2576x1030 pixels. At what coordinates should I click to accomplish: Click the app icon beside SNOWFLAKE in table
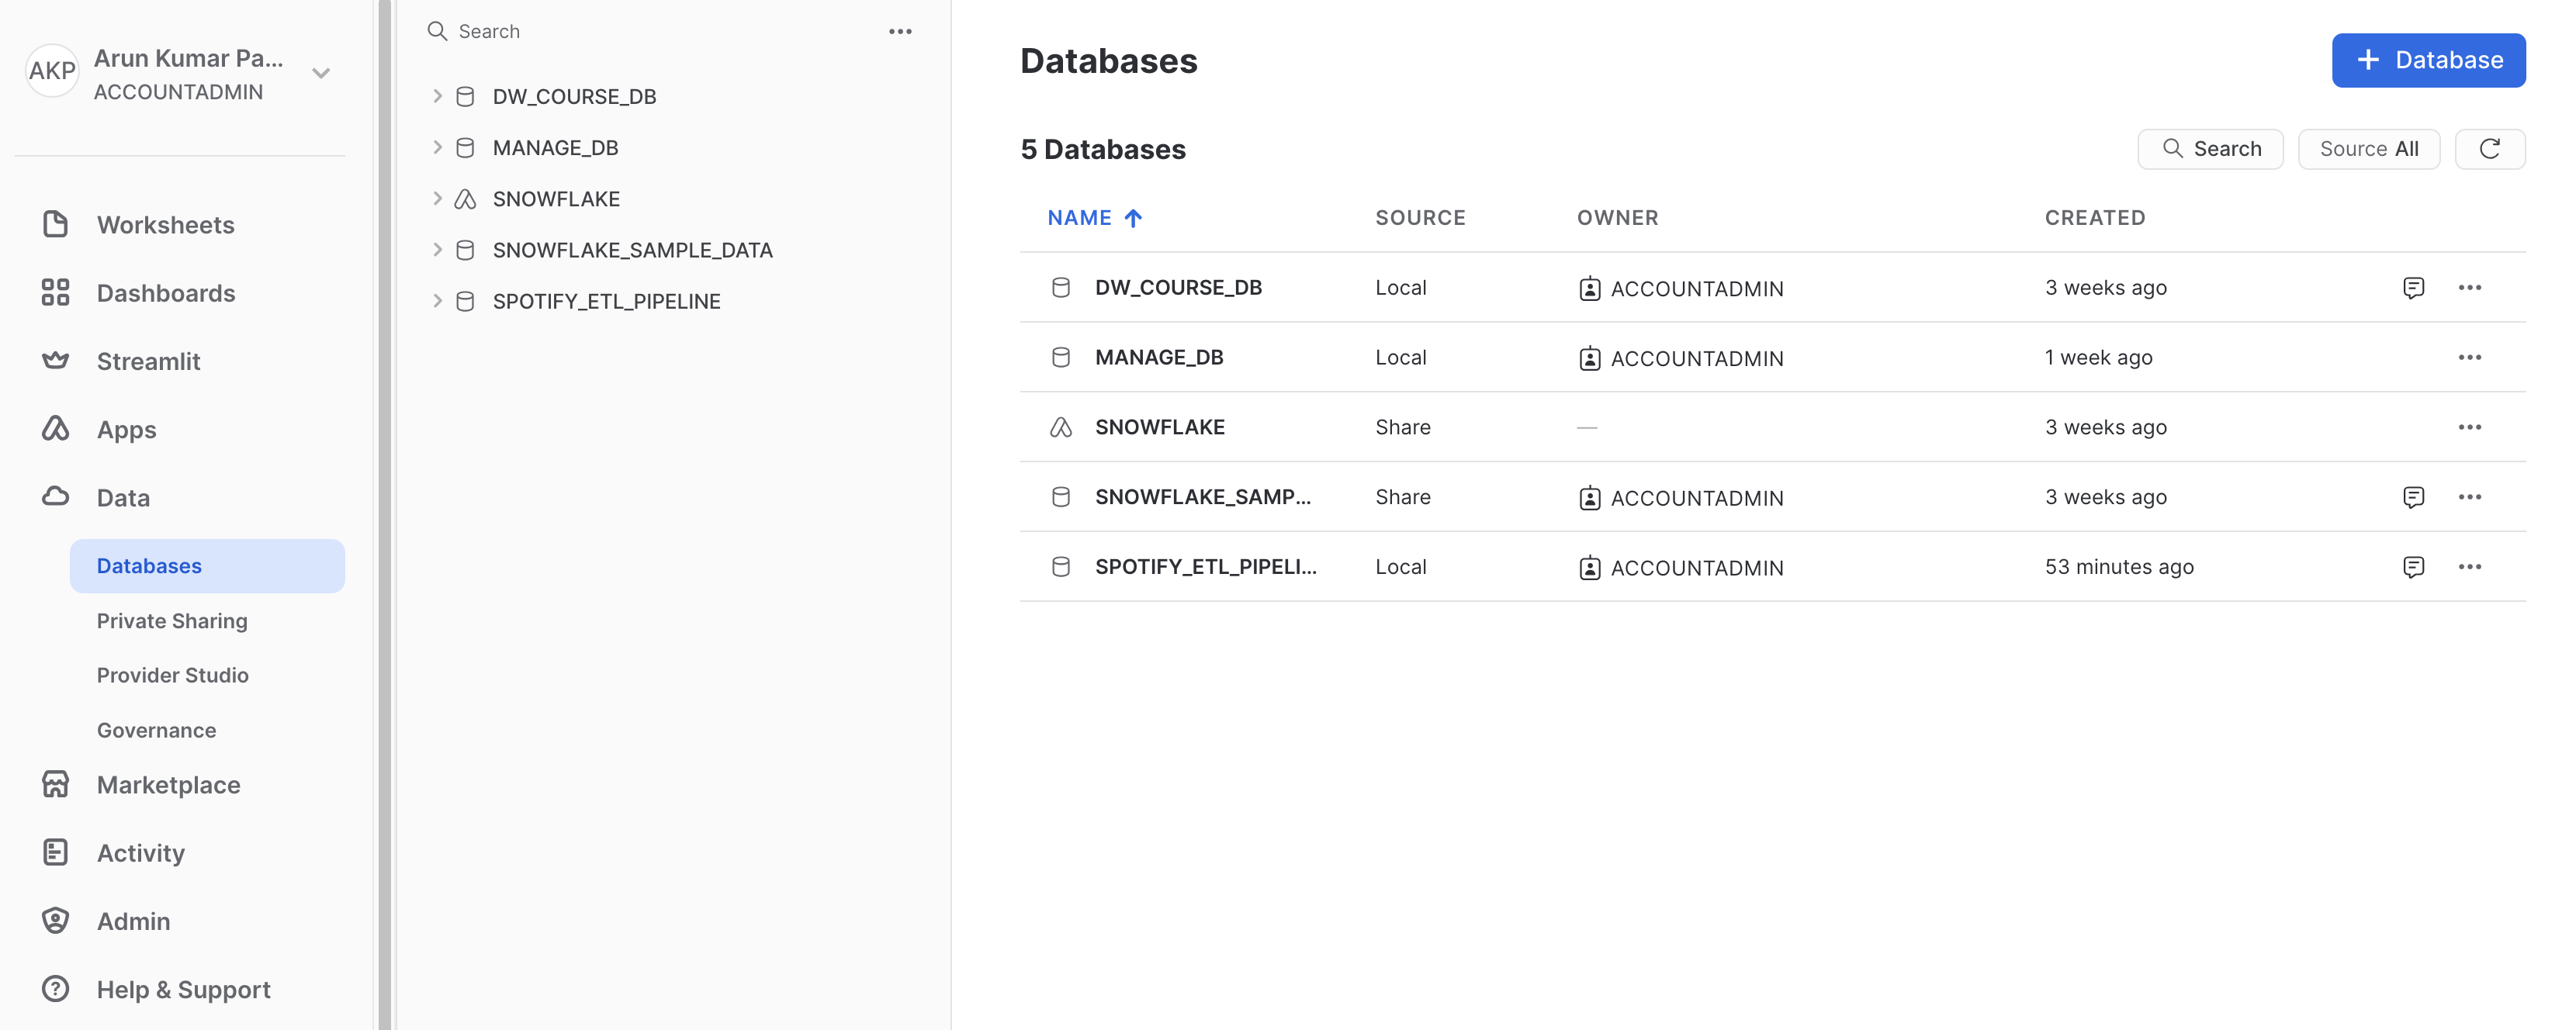[1060, 427]
